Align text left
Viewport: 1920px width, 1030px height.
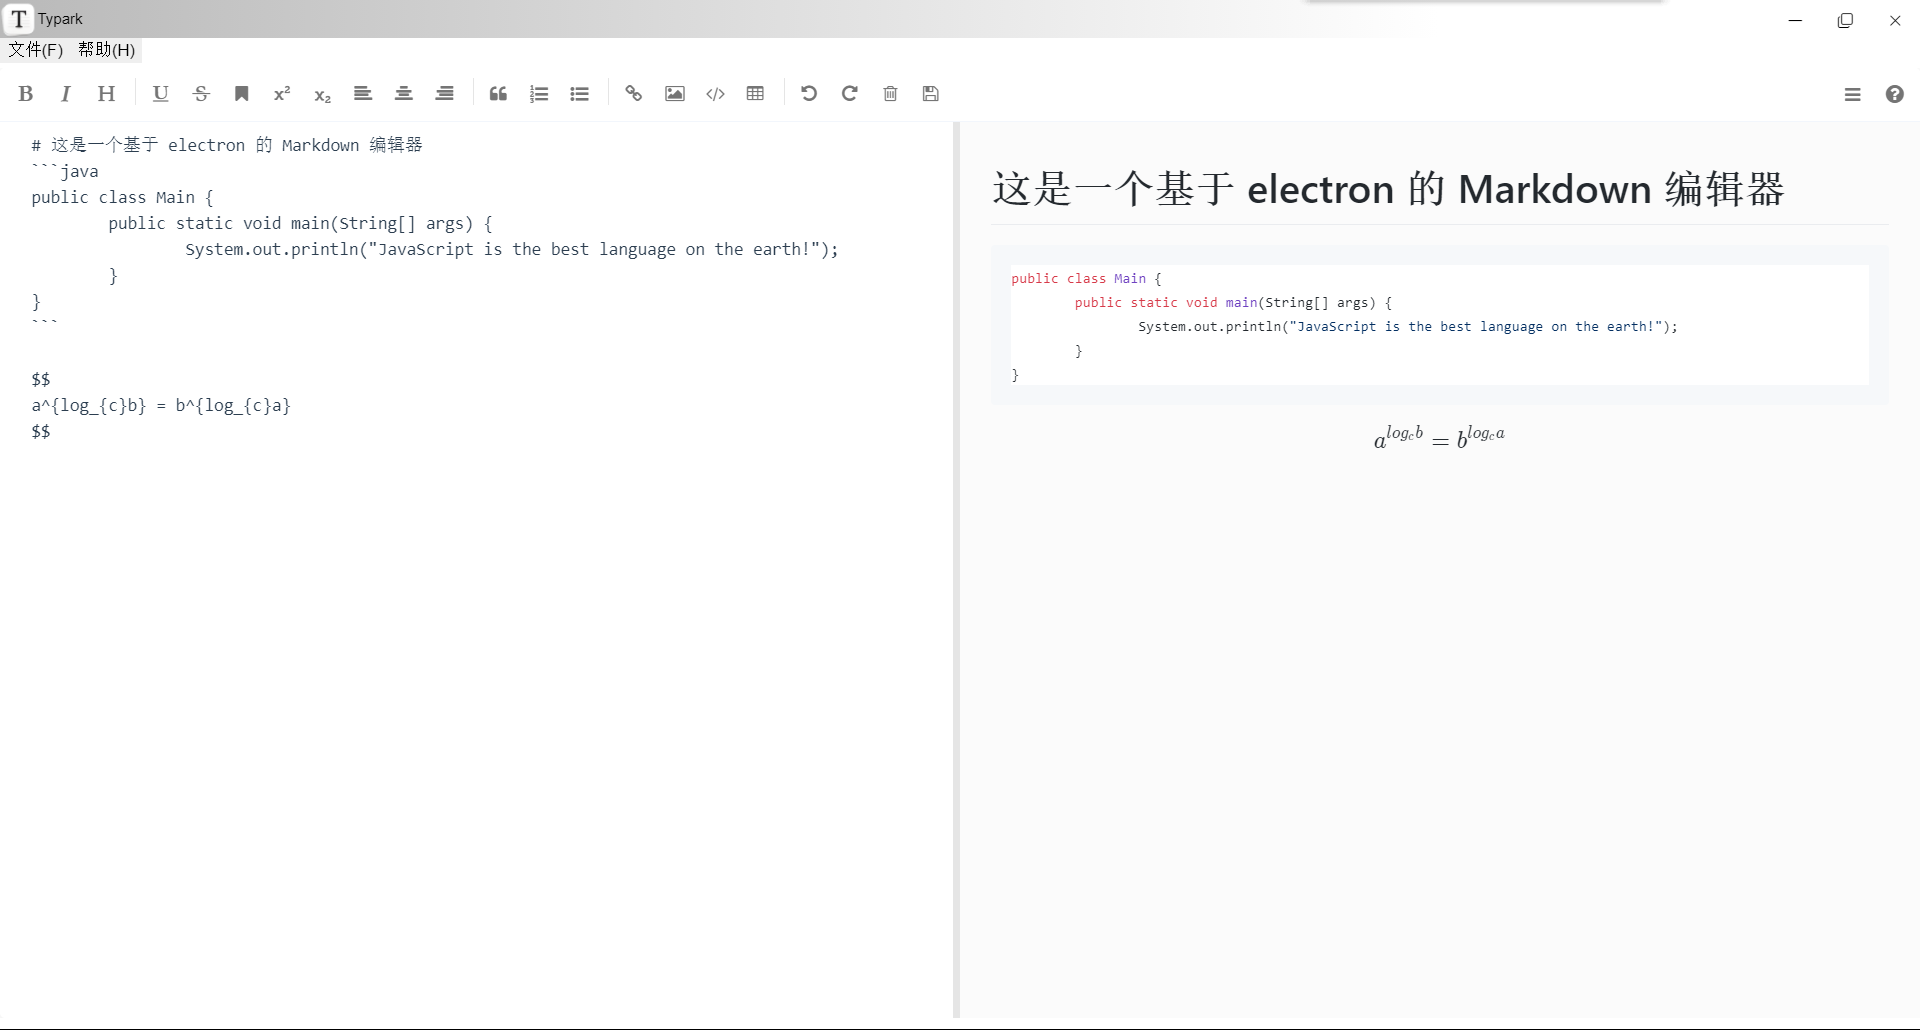tap(363, 94)
